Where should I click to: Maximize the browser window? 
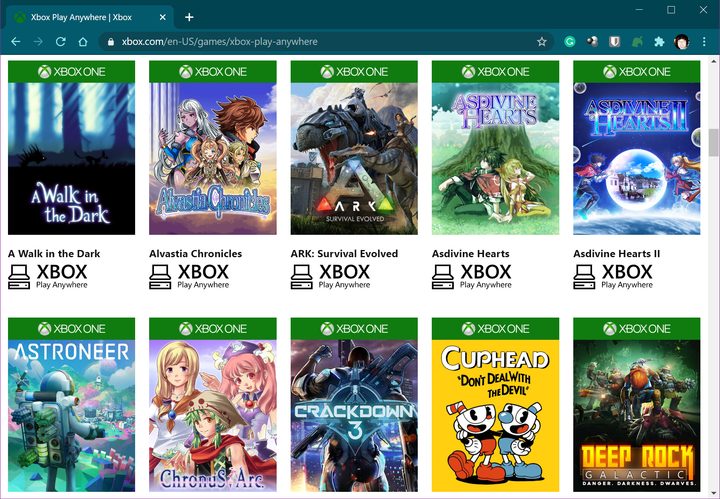coord(671,10)
